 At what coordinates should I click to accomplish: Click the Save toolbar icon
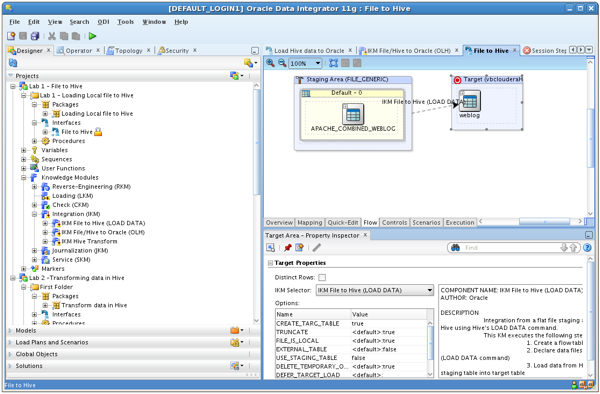pyautogui.click(x=23, y=36)
